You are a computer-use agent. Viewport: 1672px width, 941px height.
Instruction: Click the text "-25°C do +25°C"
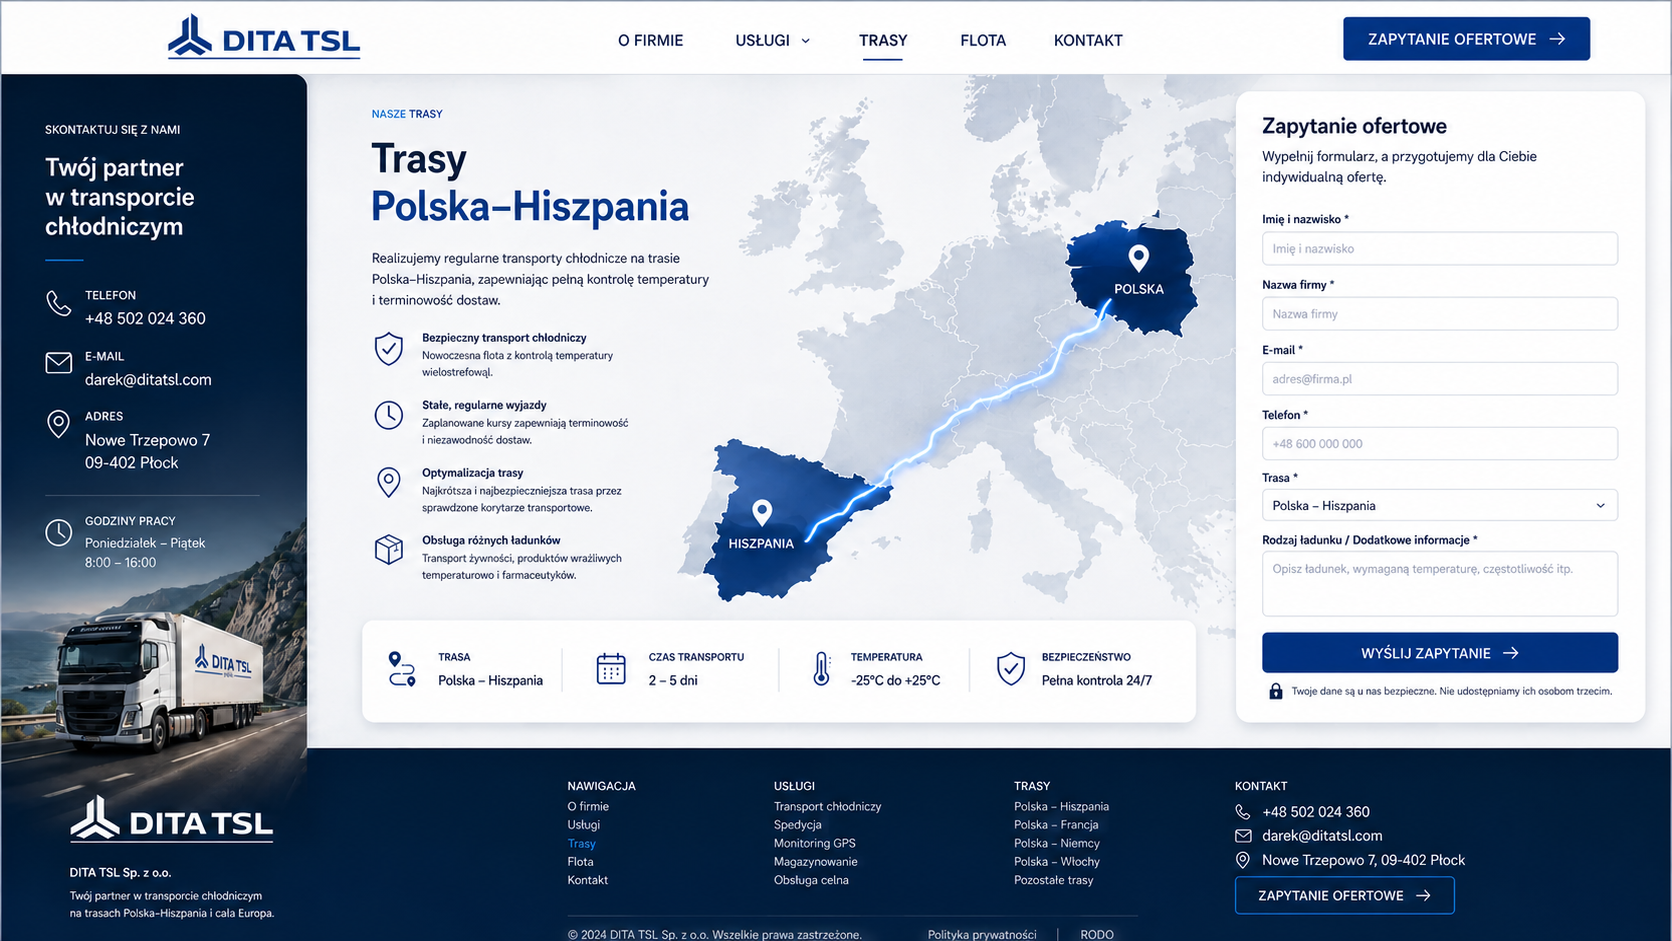click(x=895, y=680)
